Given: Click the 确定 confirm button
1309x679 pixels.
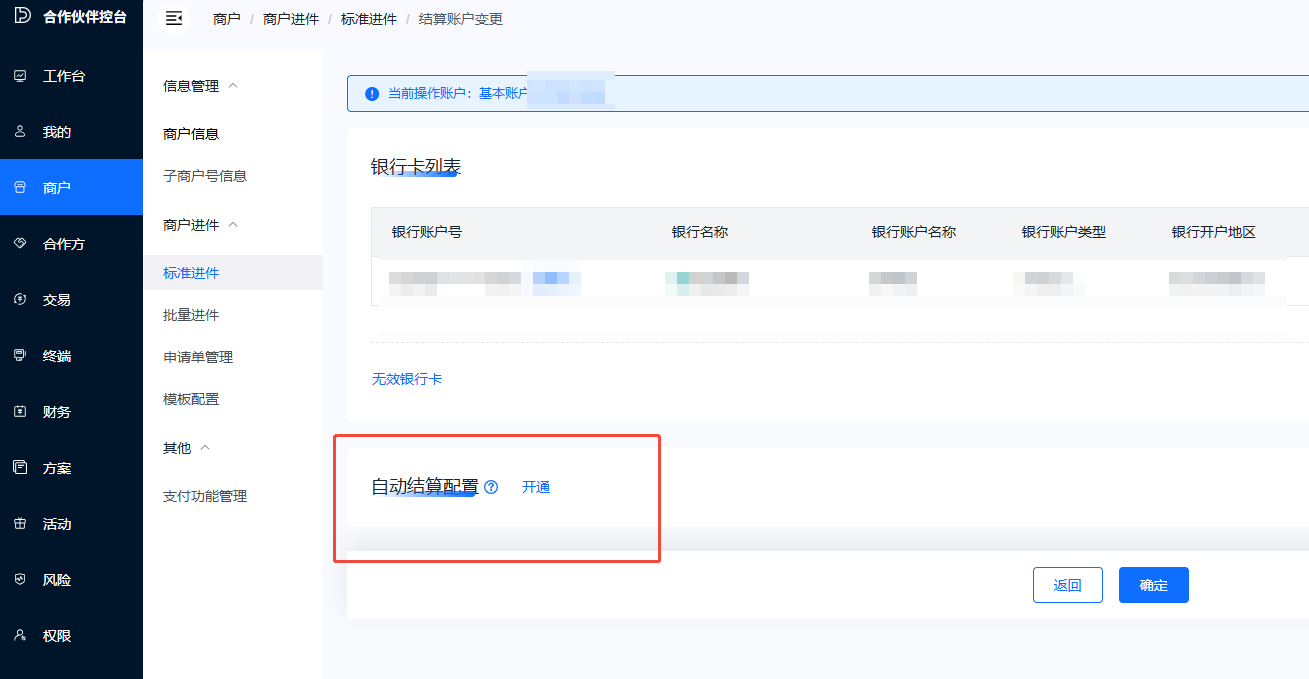Looking at the screenshot, I should coord(1153,585).
